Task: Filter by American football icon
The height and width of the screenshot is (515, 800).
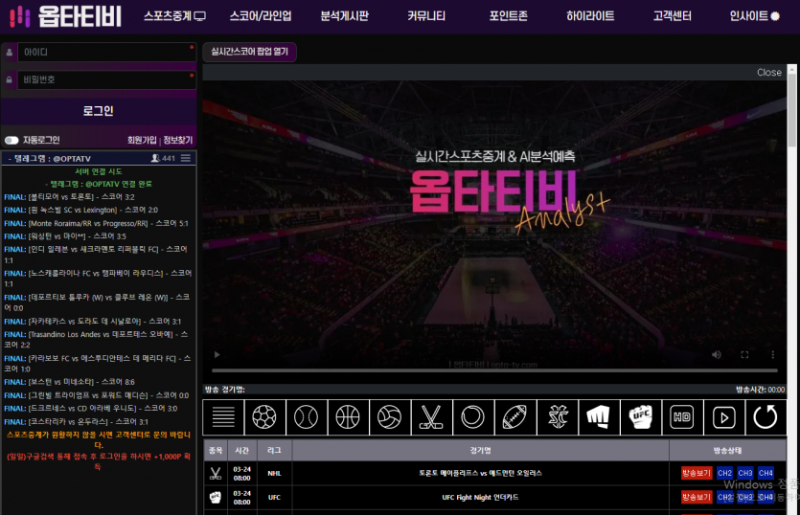Action: 515,417
